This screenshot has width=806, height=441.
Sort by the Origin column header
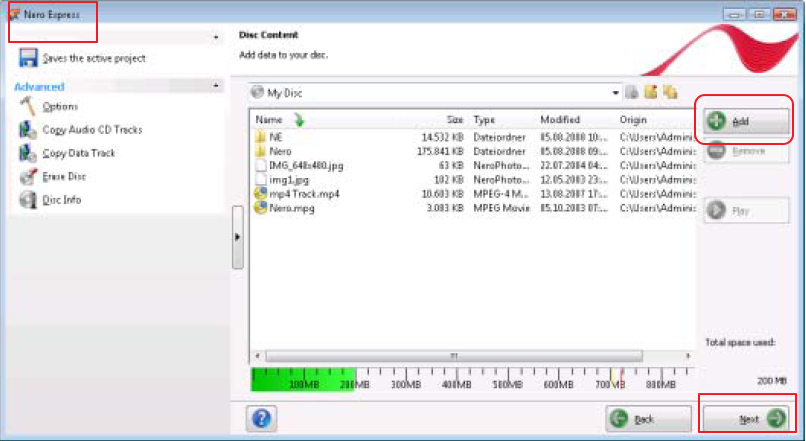[633, 120]
